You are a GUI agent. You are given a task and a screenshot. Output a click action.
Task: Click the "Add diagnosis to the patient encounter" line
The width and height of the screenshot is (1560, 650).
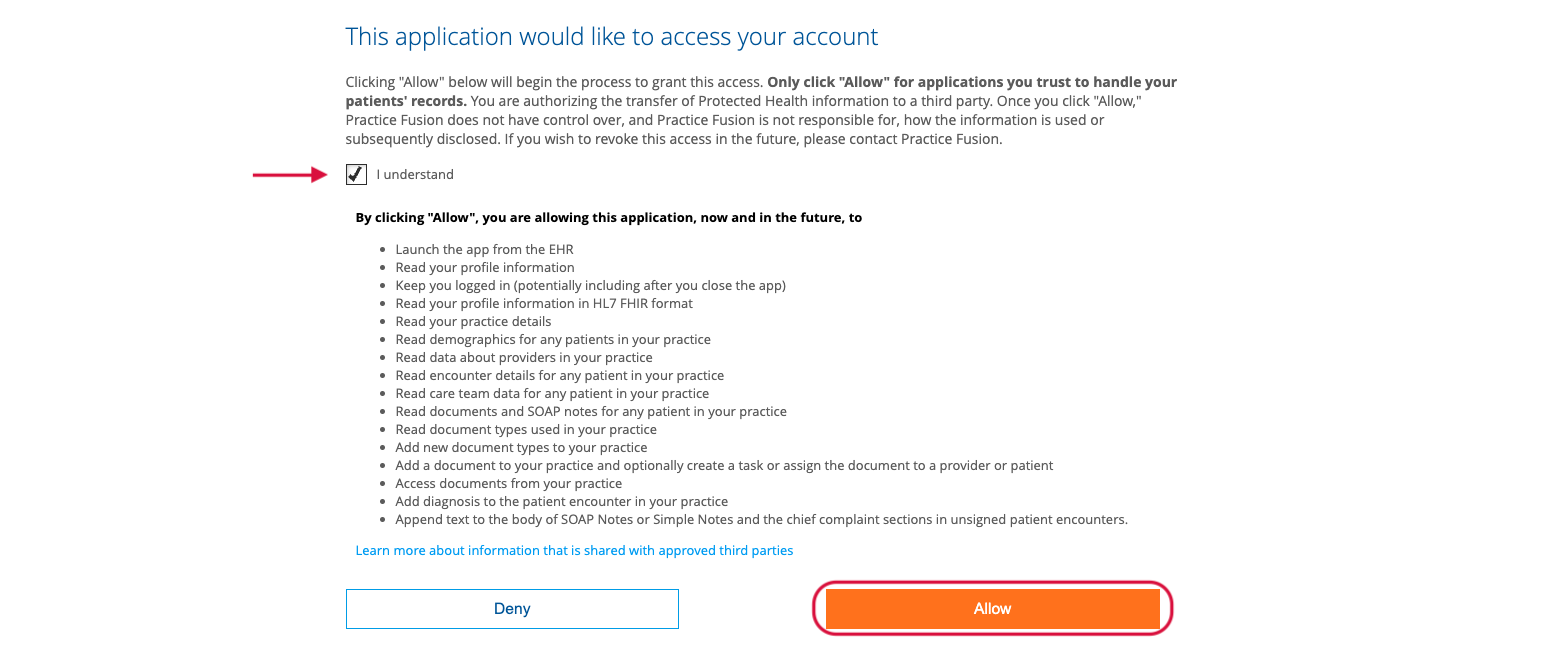(561, 501)
